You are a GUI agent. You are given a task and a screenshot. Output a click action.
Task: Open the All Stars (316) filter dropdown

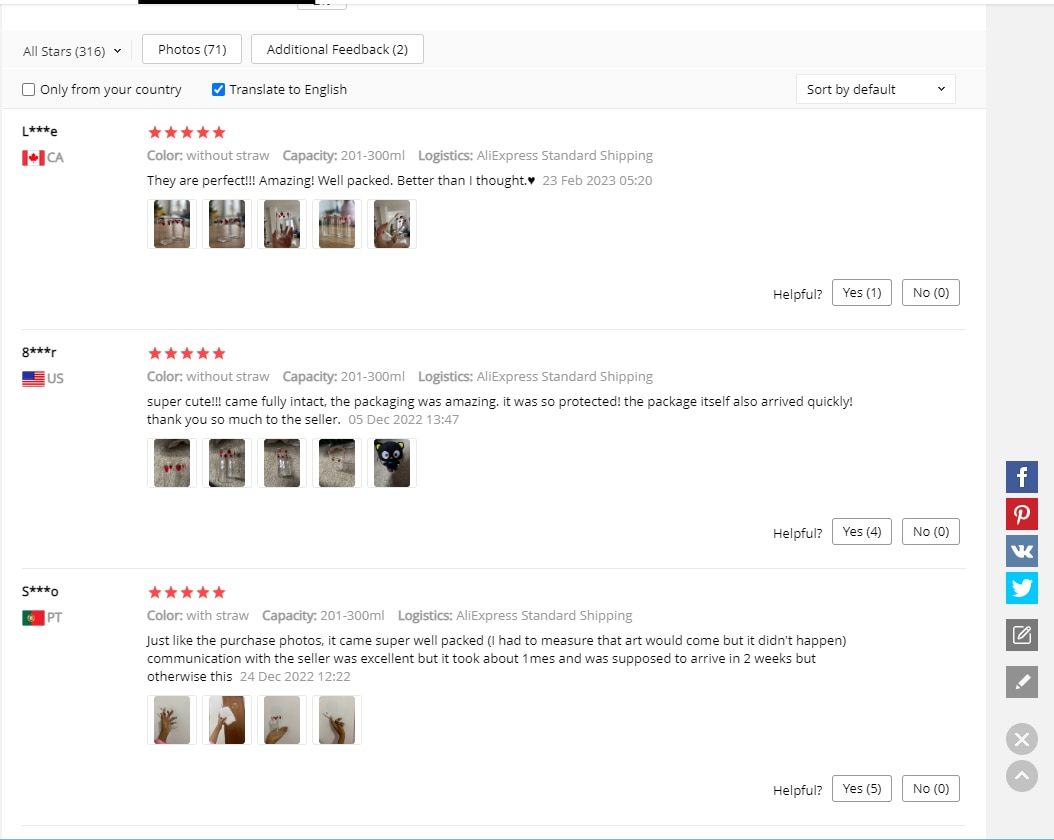coord(72,51)
